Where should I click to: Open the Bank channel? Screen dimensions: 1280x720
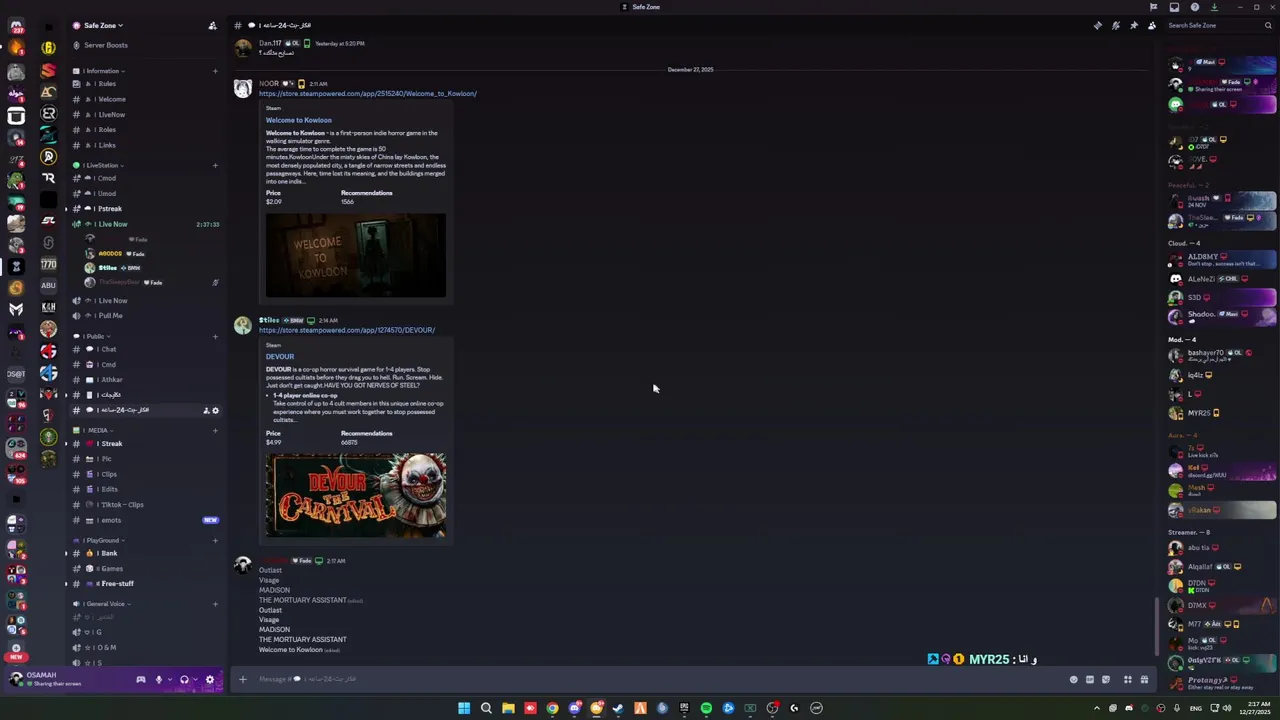146,553
